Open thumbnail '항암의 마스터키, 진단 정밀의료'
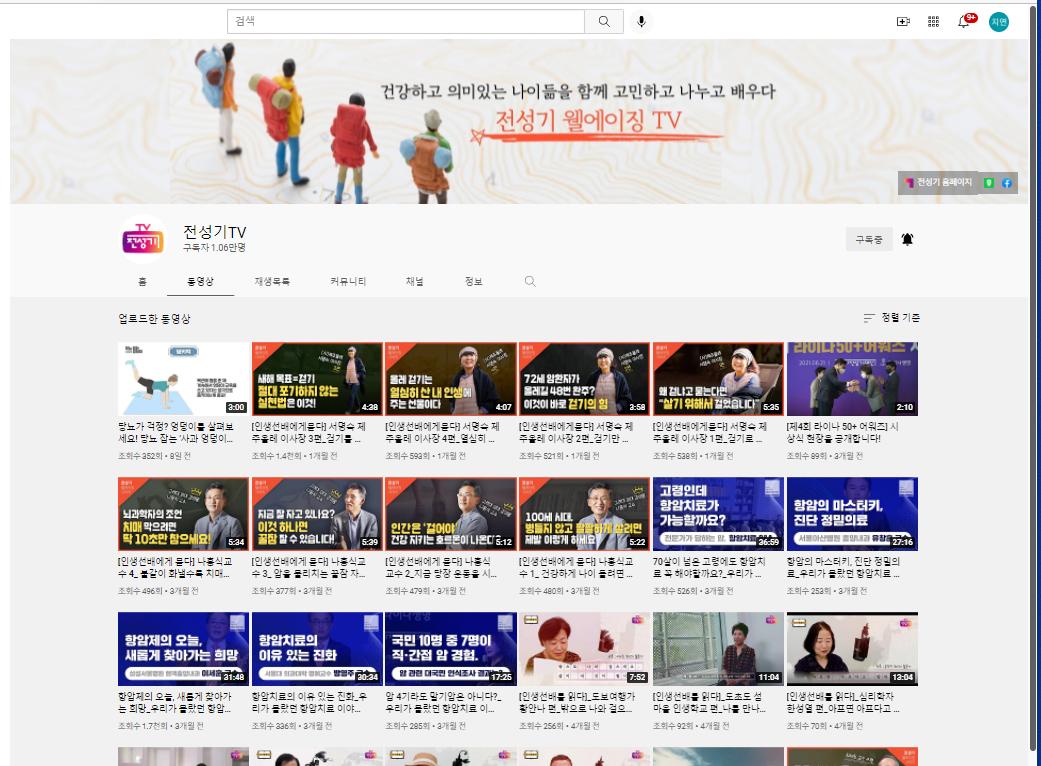The width and height of the screenshot is (1041, 766). tap(852, 514)
